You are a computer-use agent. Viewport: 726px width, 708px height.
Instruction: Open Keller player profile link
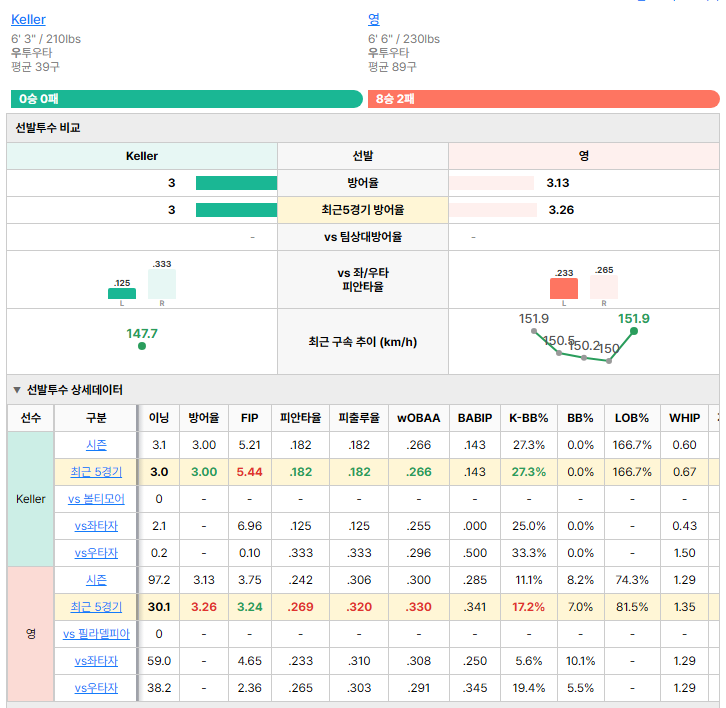(x=28, y=19)
